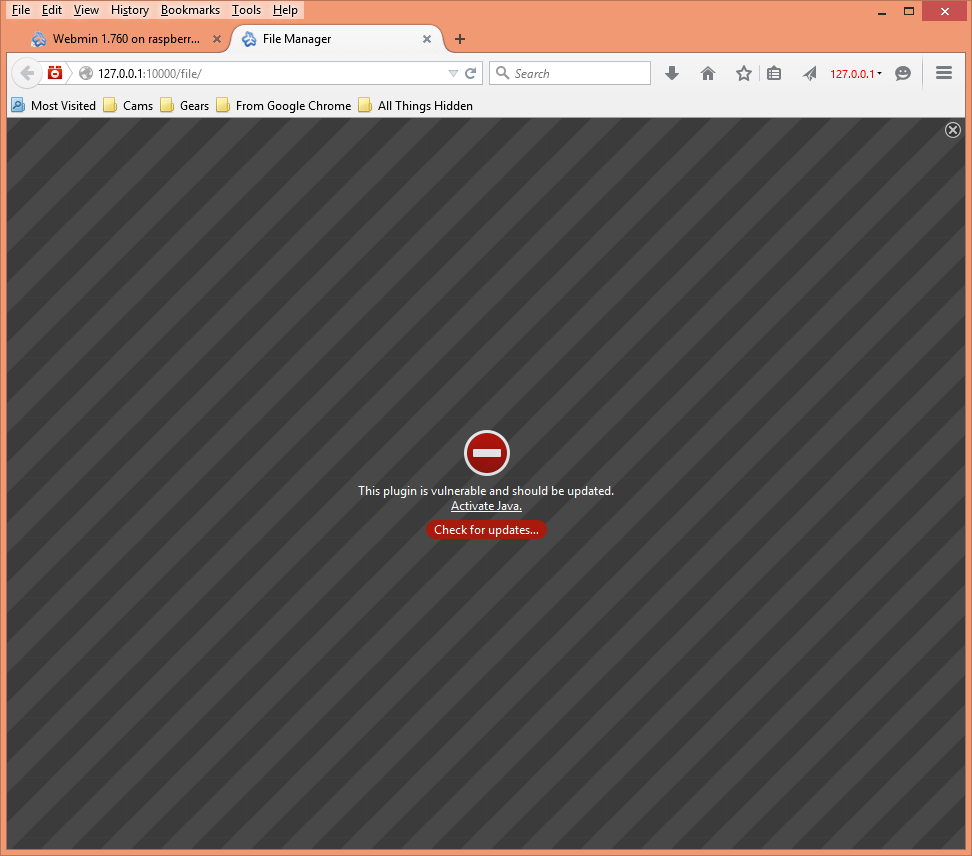The width and height of the screenshot is (972, 856).
Task: Click the magnifier icon in search box
Action: pyautogui.click(x=502, y=73)
